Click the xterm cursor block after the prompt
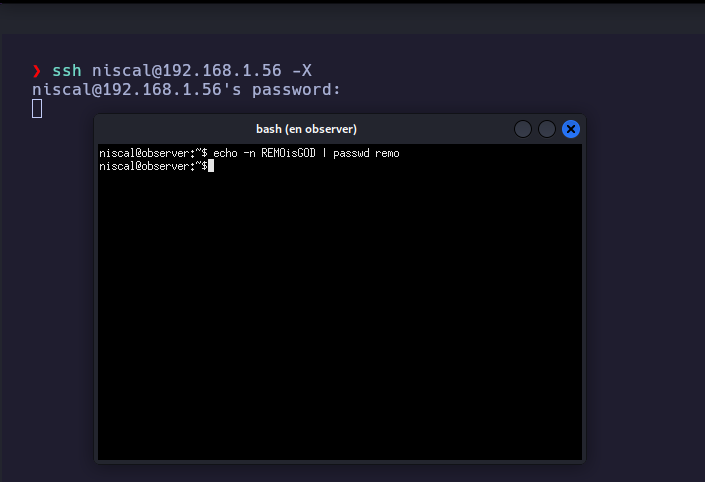The width and height of the screenshot is (705, 482). coord(211,166)
